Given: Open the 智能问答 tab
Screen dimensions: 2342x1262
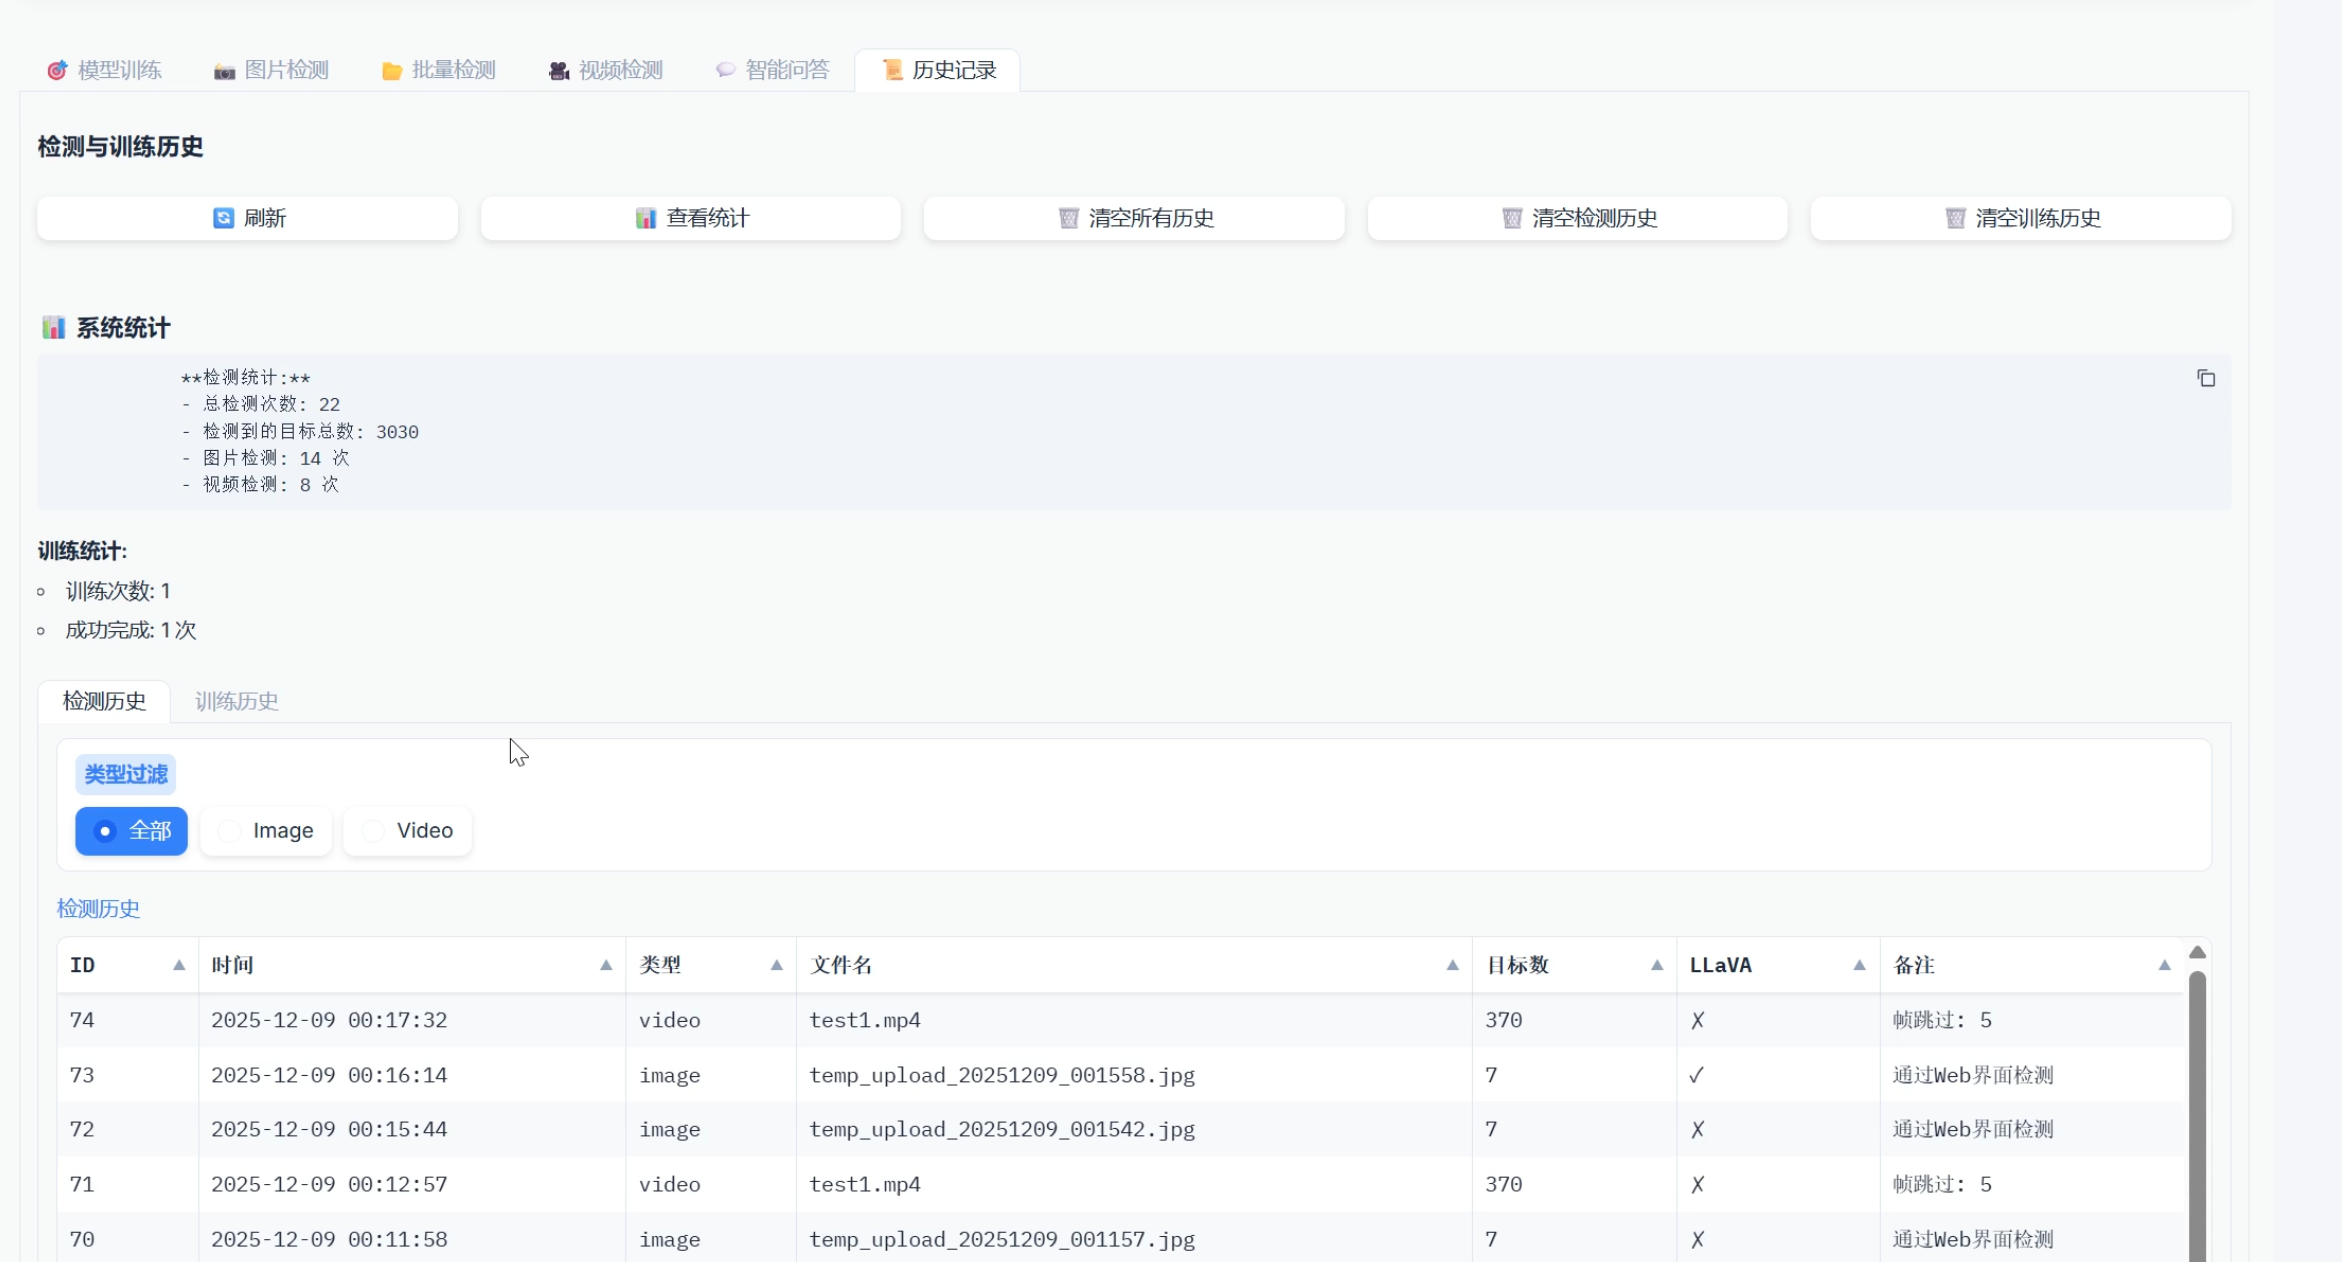Looking at the screenshot, I should click(772, 70).
